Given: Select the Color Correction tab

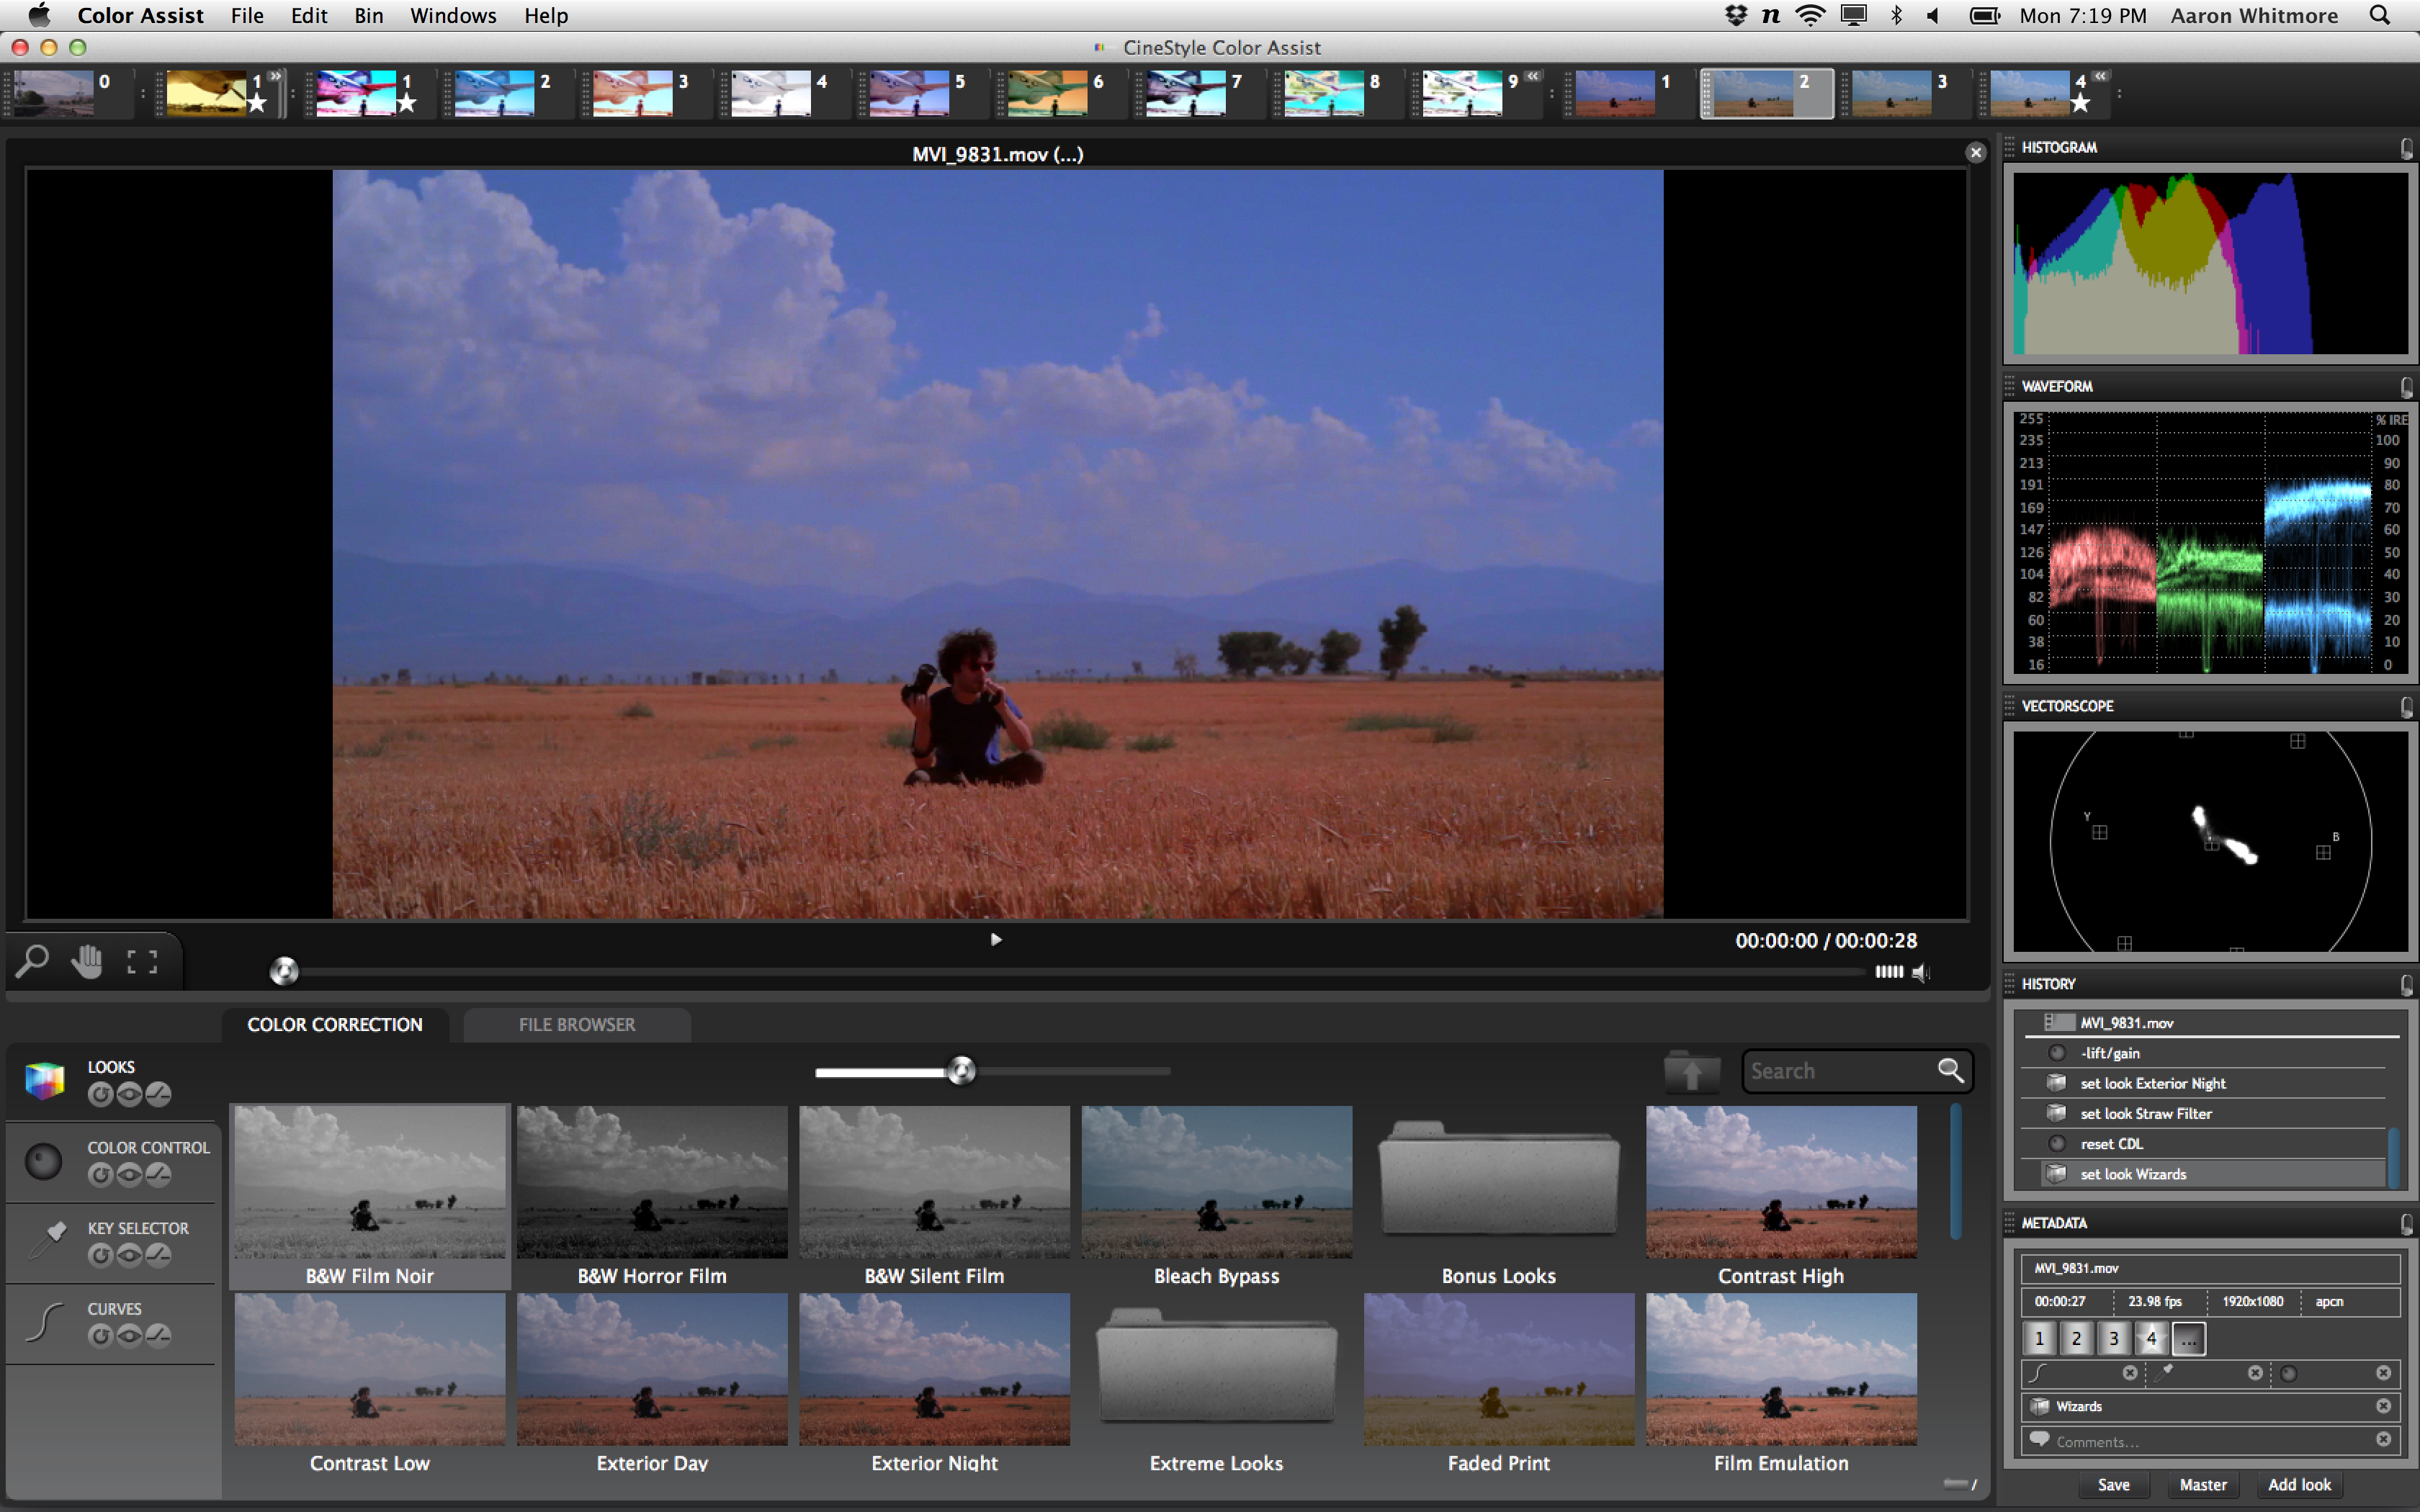Looking at the screenshot, I should point(335,1025).
